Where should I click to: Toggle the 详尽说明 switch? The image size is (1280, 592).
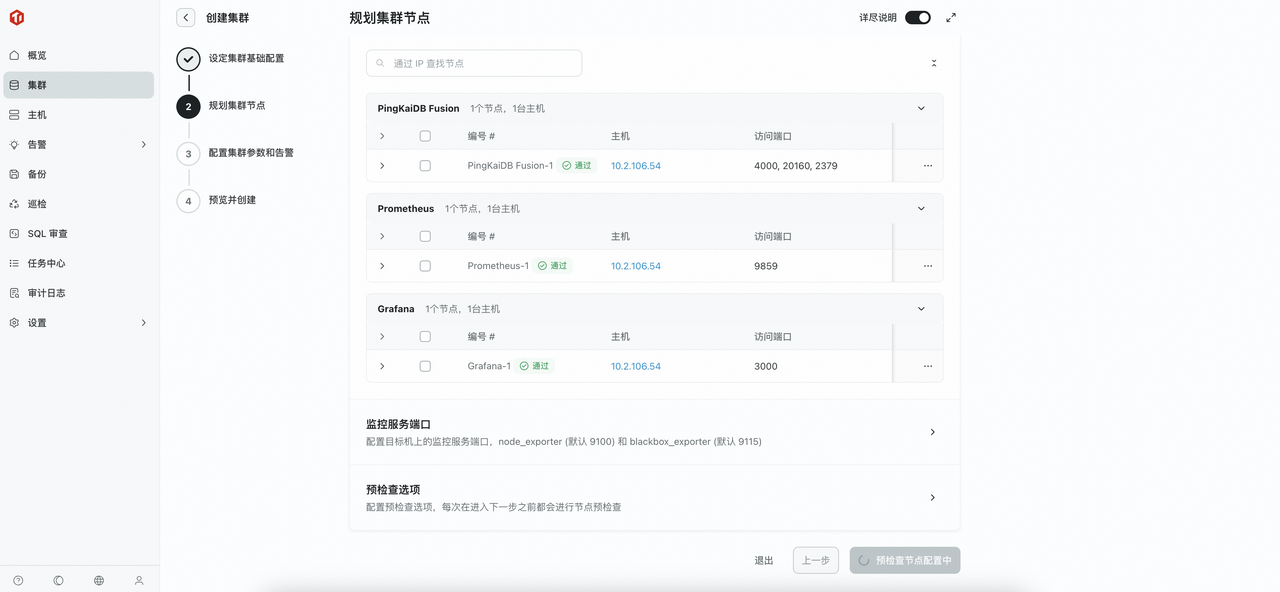tap(917, 18)
